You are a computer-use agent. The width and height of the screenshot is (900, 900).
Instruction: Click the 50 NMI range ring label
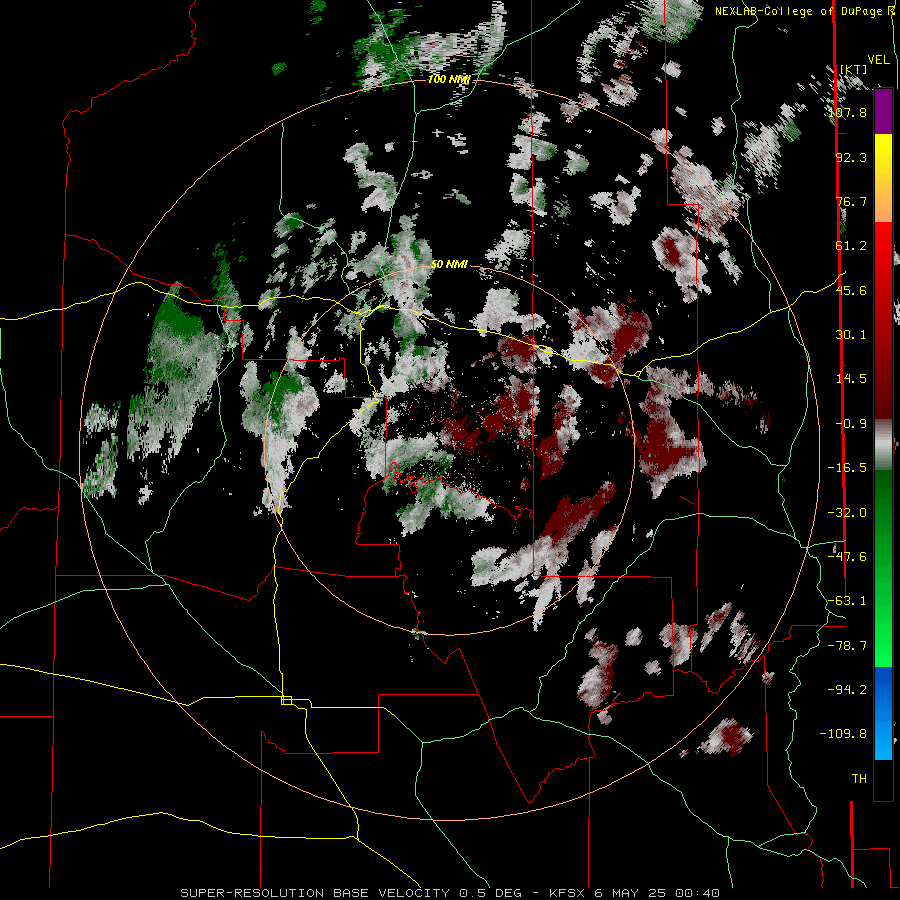(x=449, y=264)
